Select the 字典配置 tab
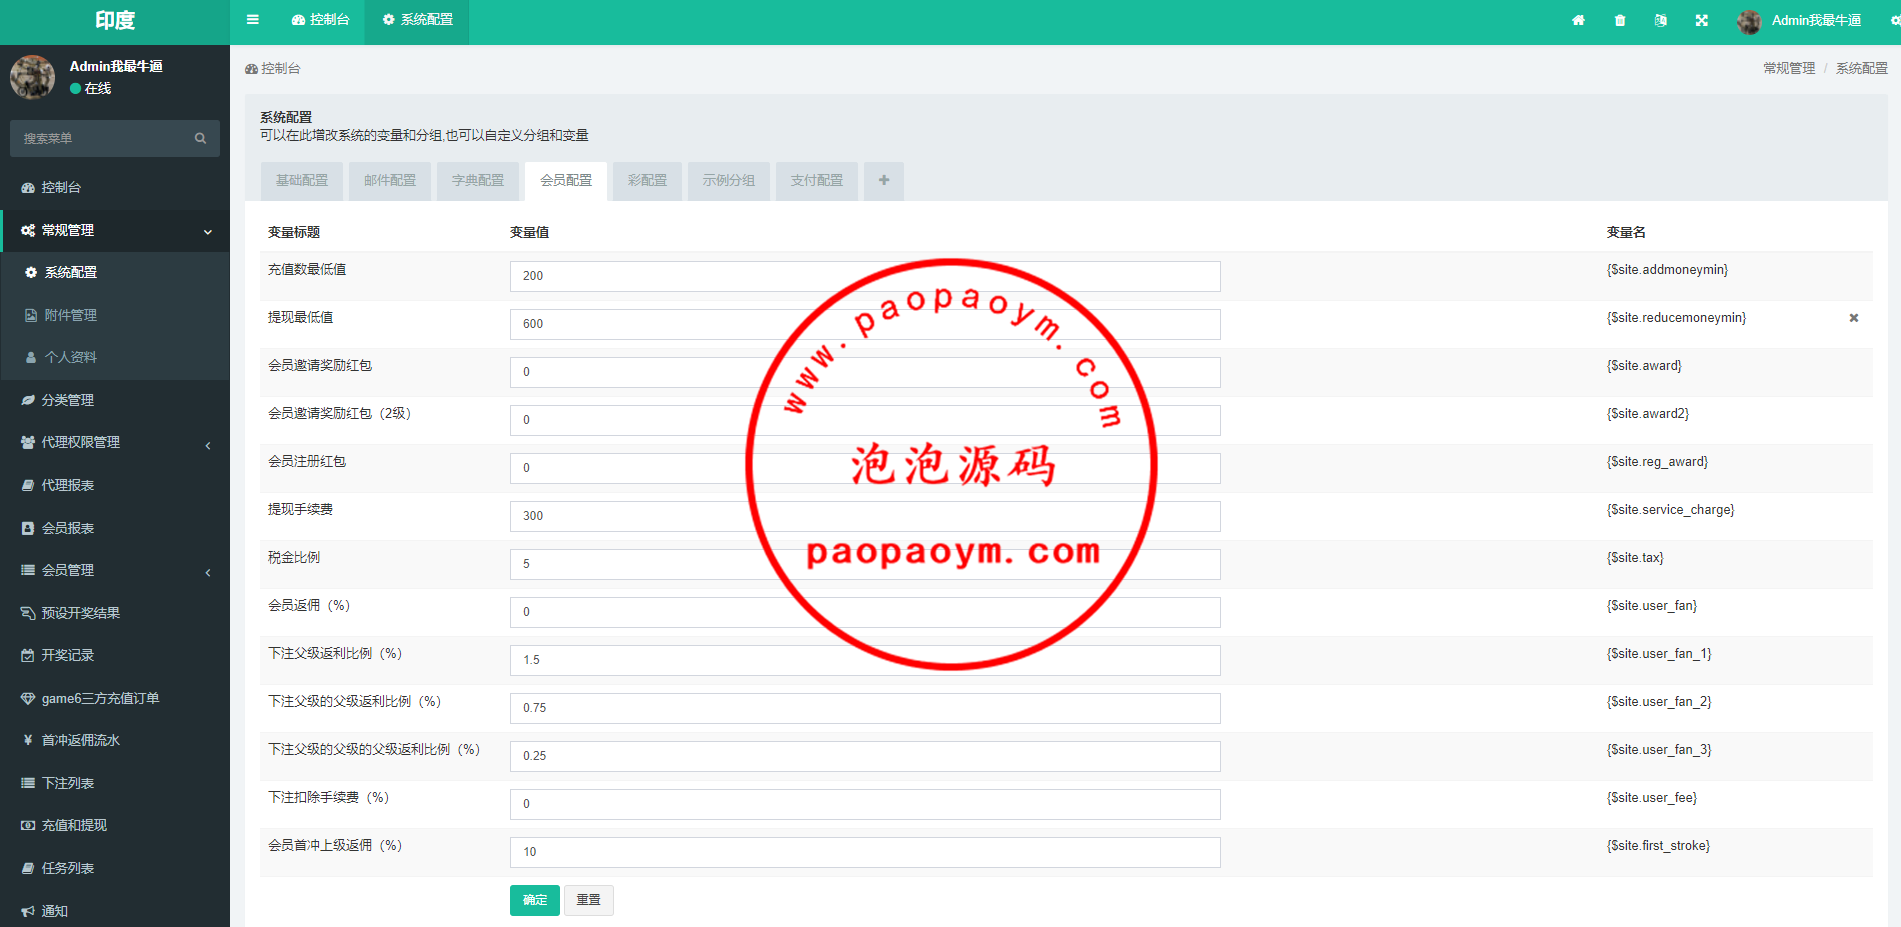The width and height of the screenshot is (1901, 927). point(478,181)
